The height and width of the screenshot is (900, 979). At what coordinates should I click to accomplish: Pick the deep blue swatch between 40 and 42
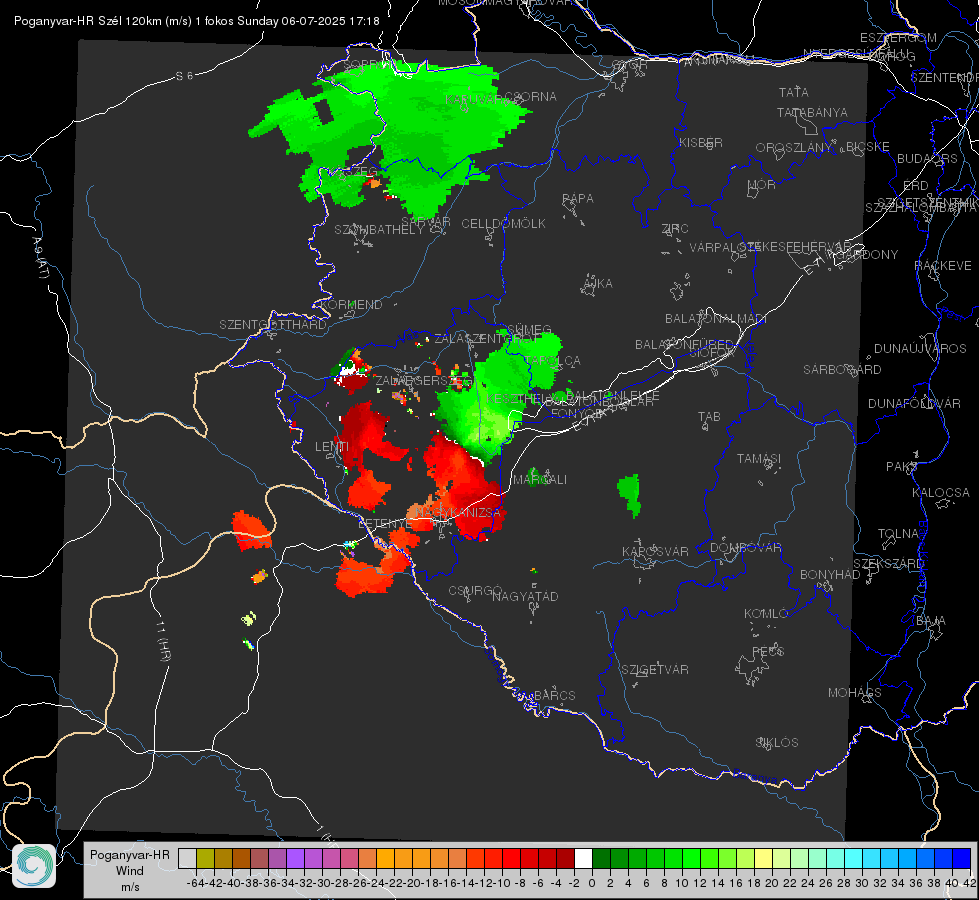coord(962,859)
